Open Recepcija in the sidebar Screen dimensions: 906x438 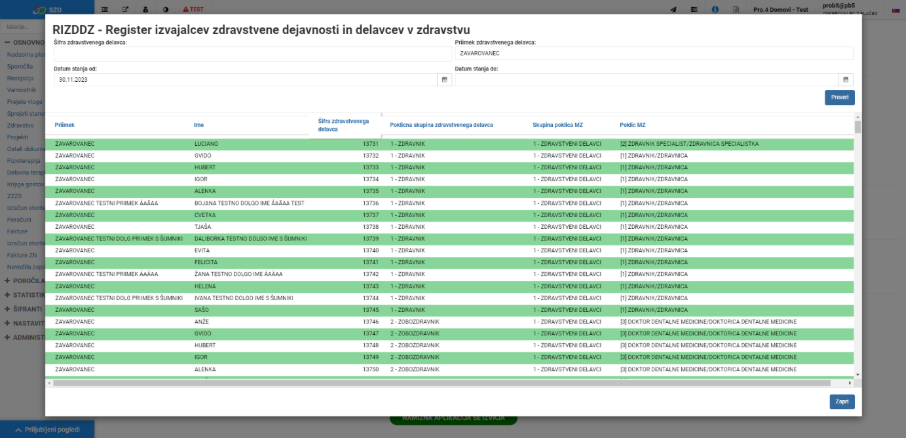tap(20, 78)
